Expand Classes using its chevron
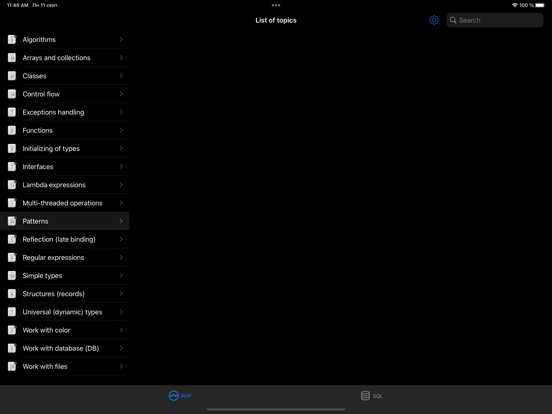This screenshot has width=552, height=414. pyautogui.click(x=121, y=76)
